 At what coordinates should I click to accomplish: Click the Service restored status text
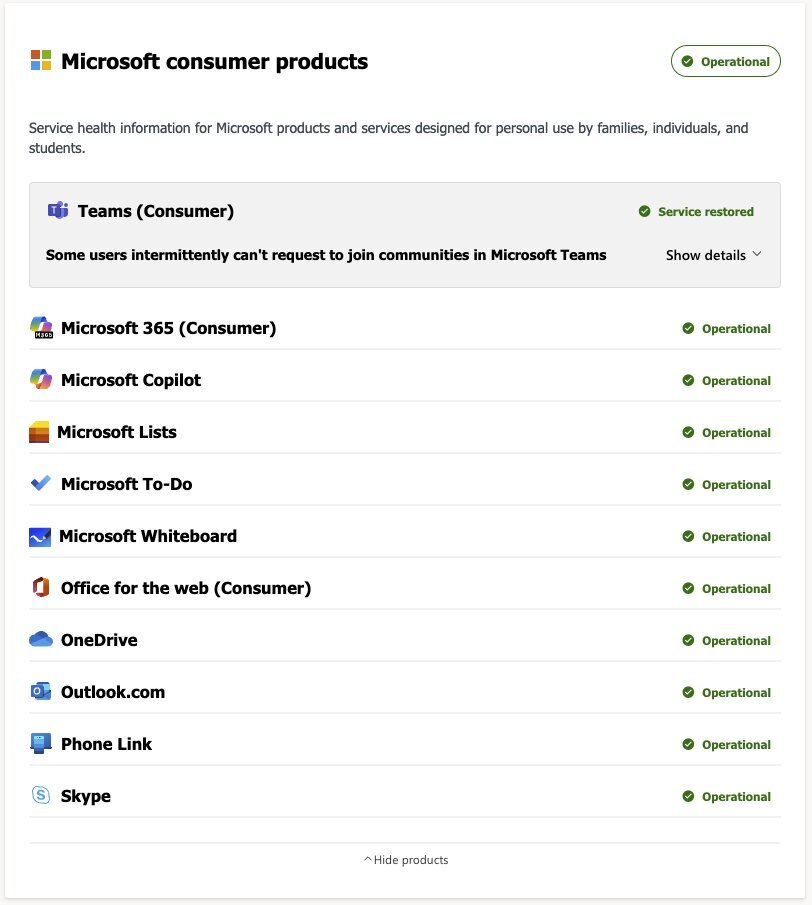click(x=706, y=212)
